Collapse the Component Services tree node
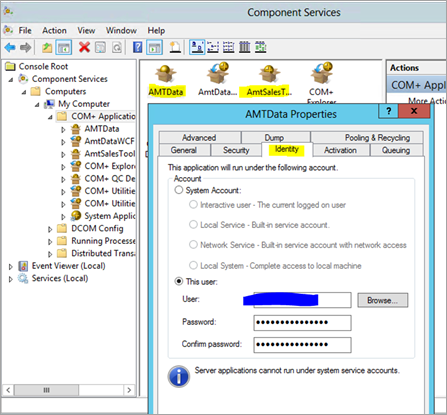Screen dimensions: 447x415 (11, 80)
